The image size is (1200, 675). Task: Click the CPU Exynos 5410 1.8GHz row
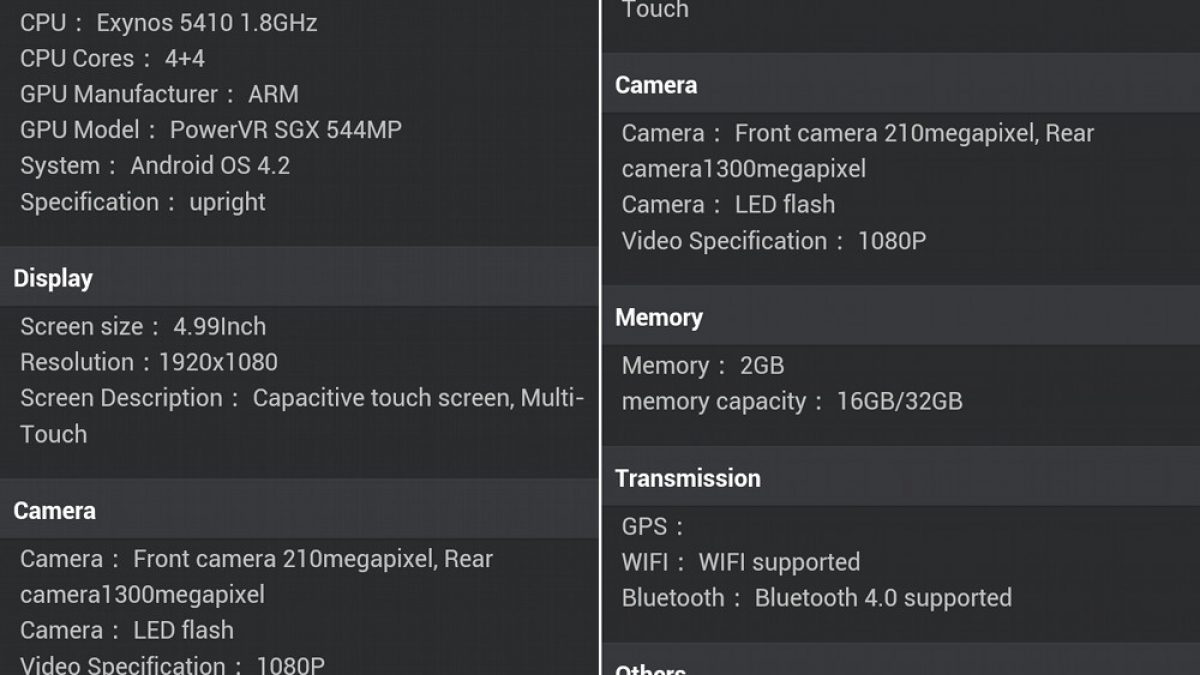pyautogui.click(x=169, y=23)
